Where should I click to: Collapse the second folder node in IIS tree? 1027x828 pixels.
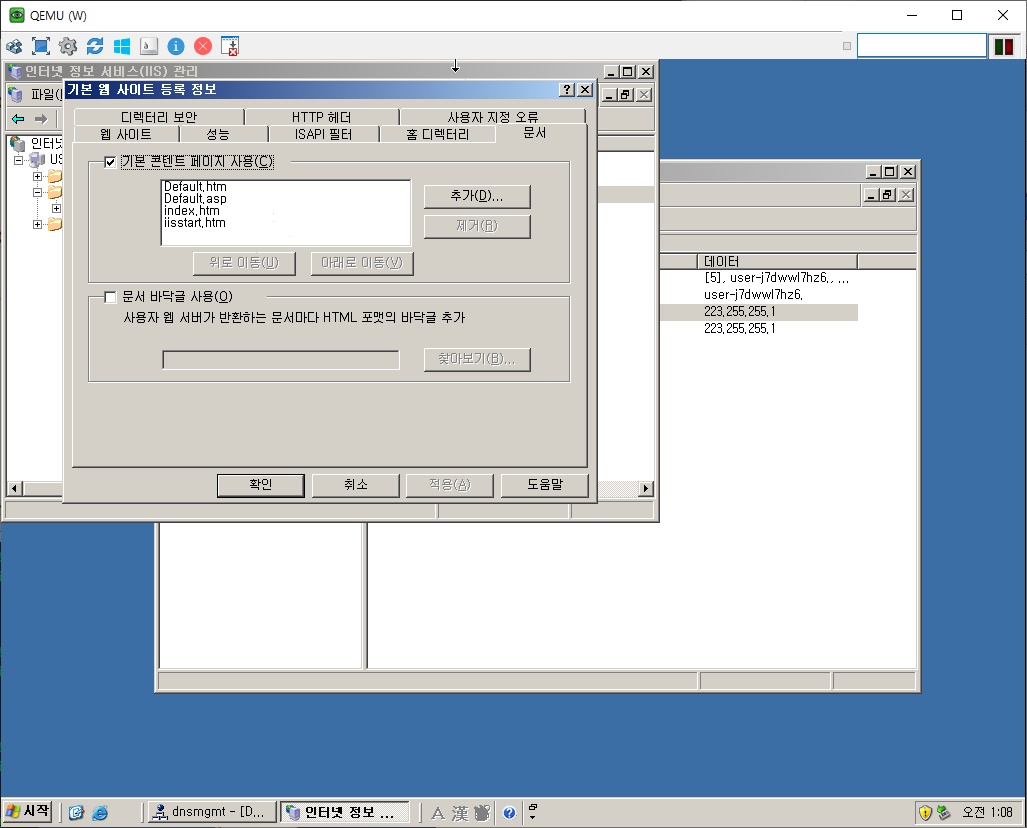37,192
